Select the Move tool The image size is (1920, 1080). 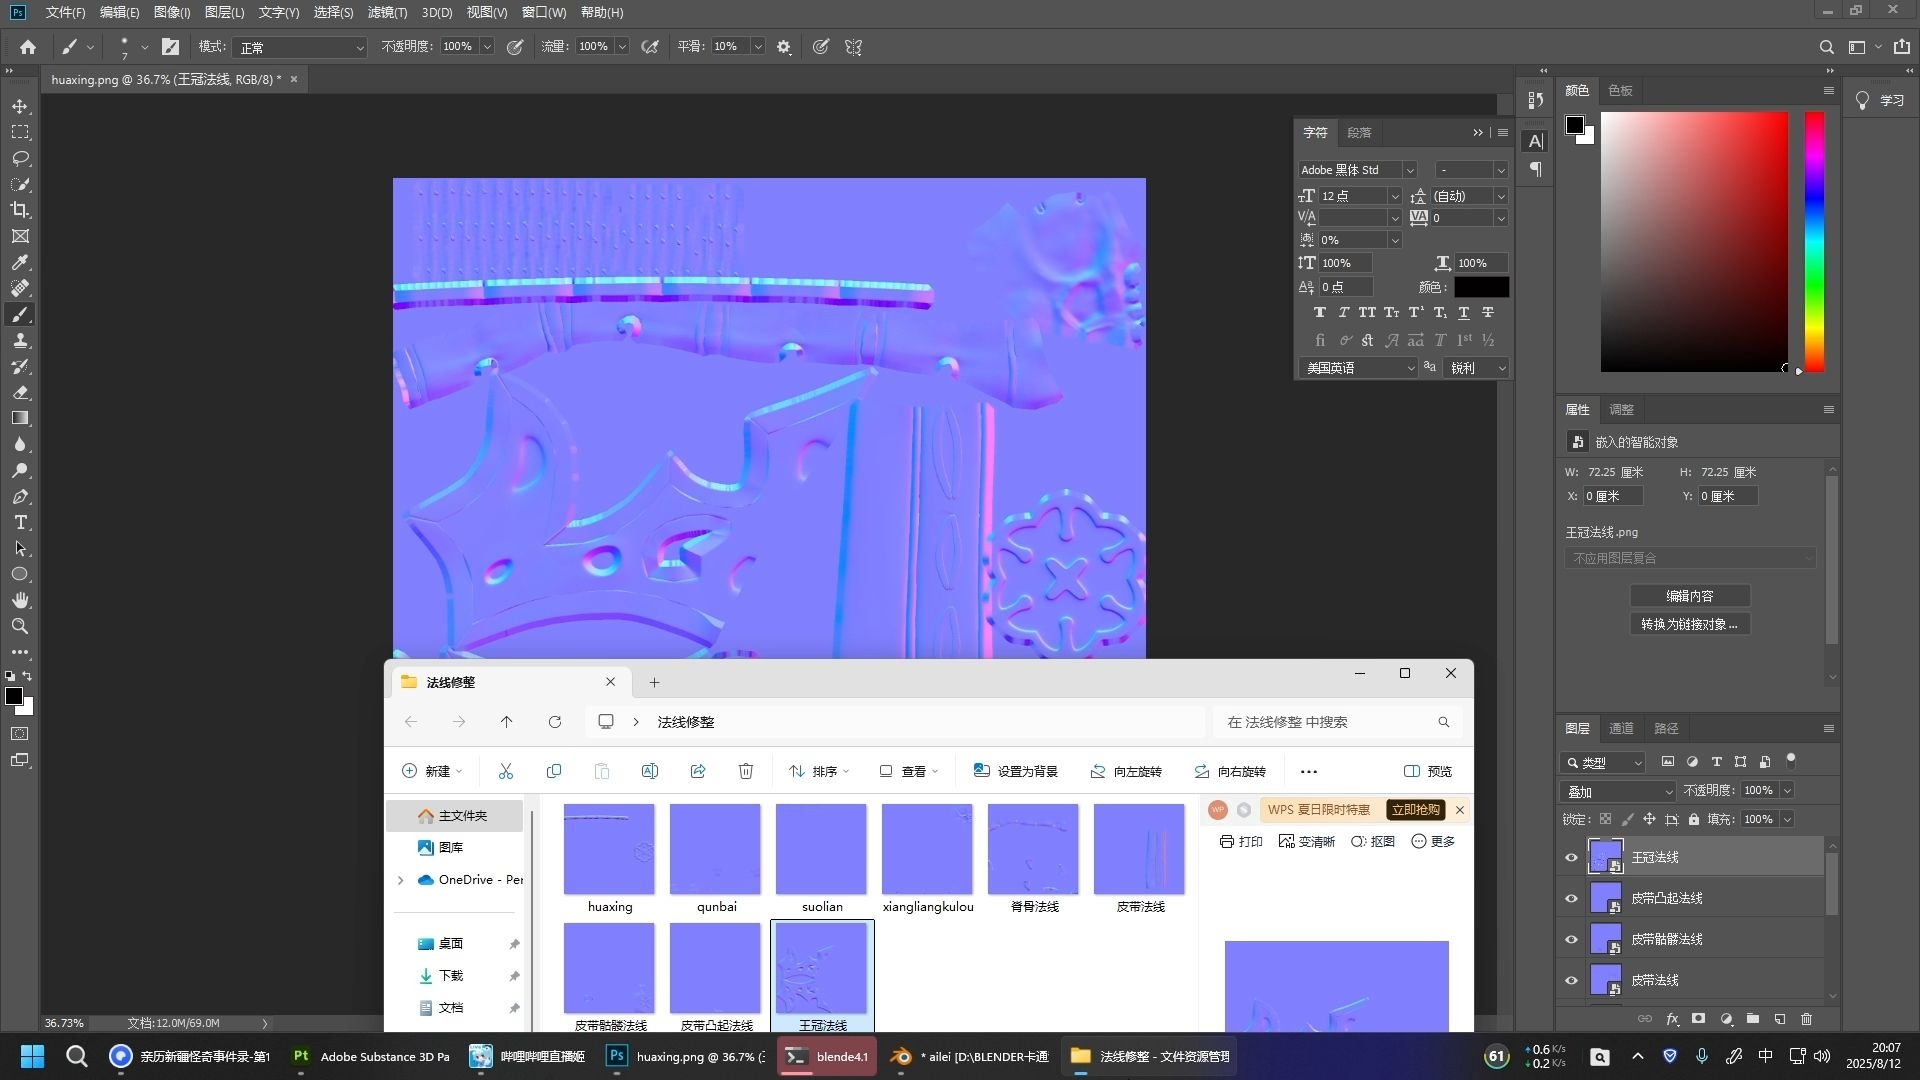[x=20, y=106]
